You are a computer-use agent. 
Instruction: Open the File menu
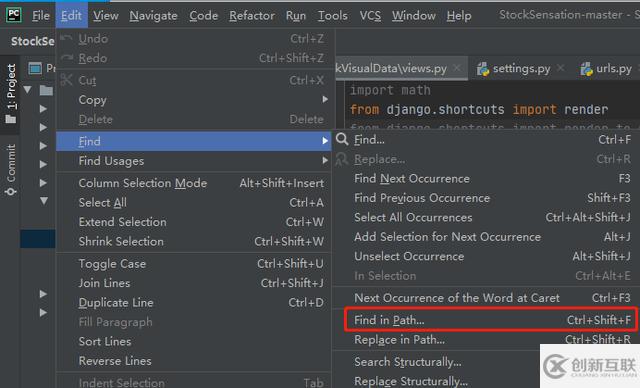(x=41, y=16)
